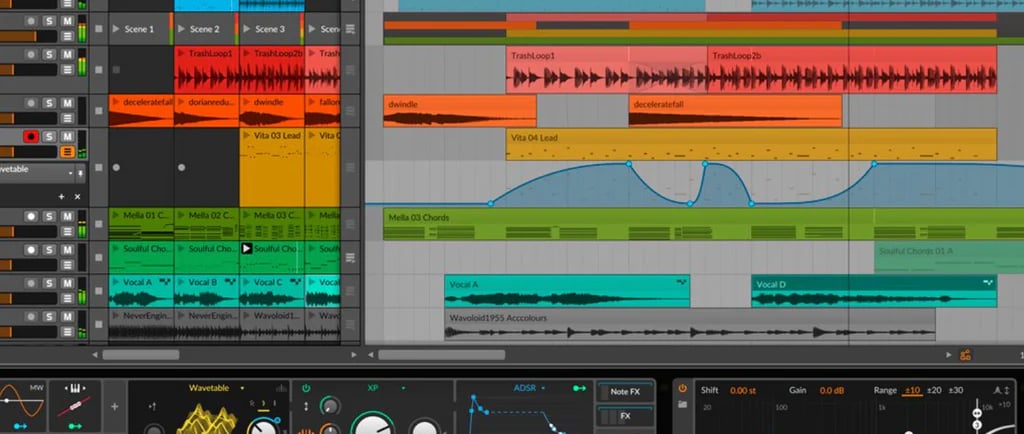Screen dimensions: 1024x434
Task: Stop clips on the Vocal track
Action: click(x=99, y=290)
